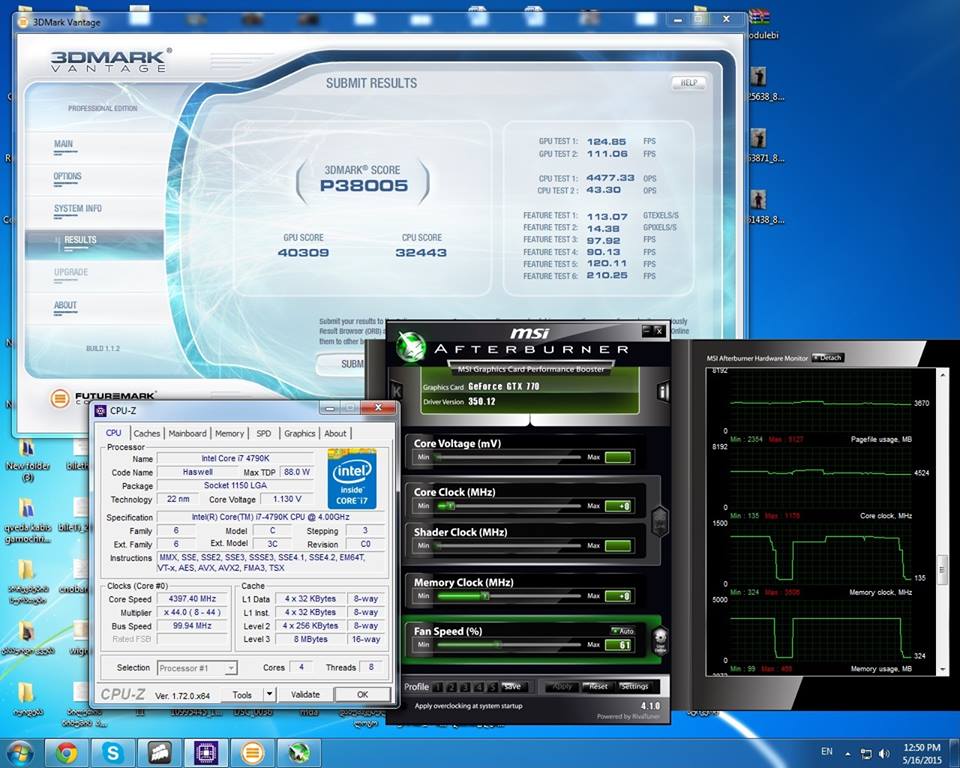The width and height of the screenshot is (960, 768).
Task: Open Skype from the taskbar
Action: tap(113, 752)
